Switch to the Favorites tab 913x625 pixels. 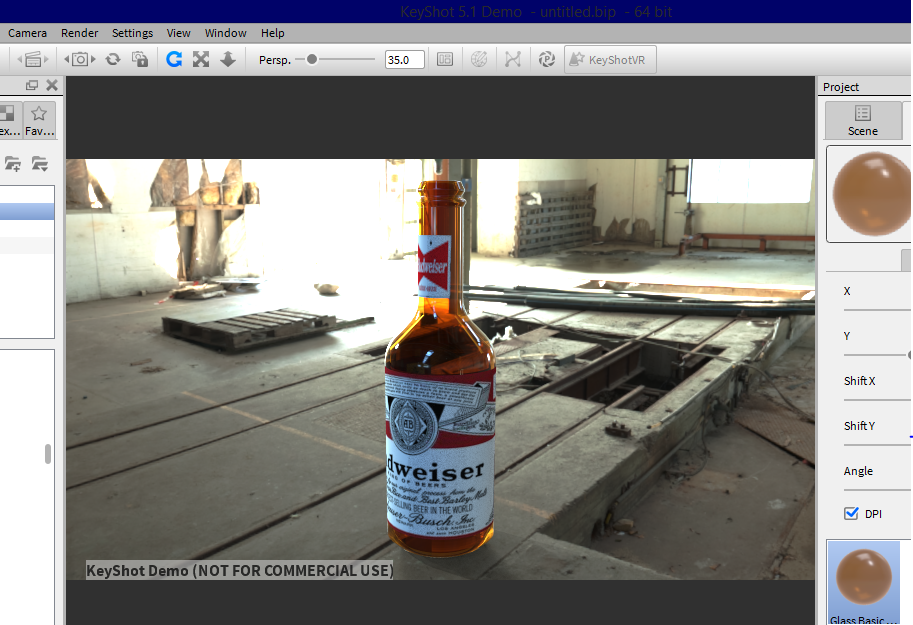40,120
